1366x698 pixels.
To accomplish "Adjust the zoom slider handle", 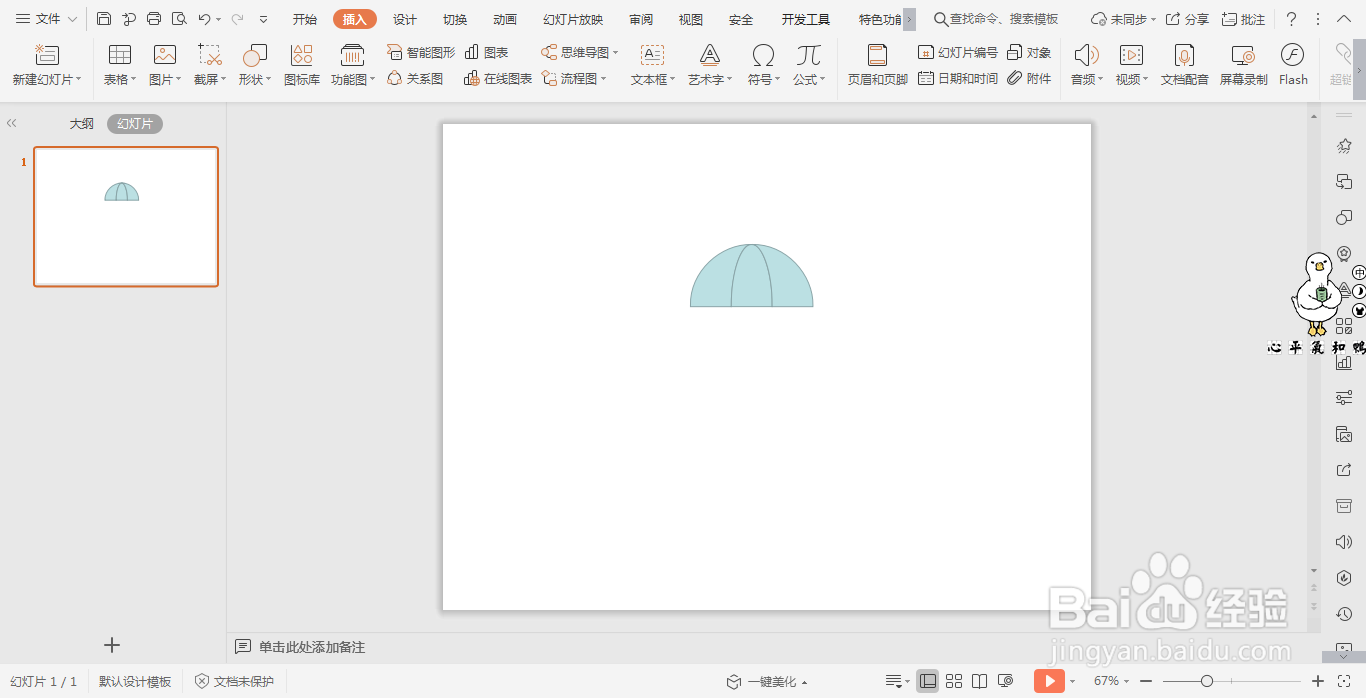I will (x=1207, y=681).
